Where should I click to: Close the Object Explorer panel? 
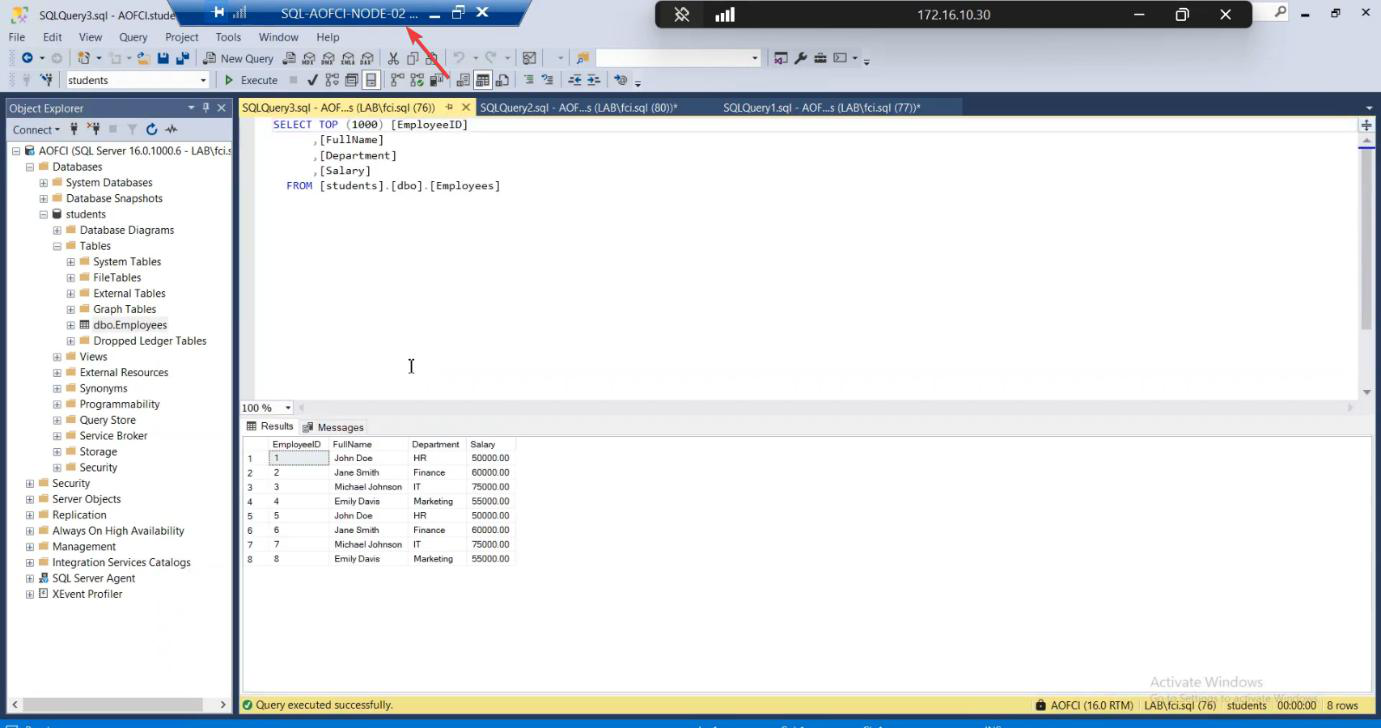pyautogui.click(x=222, y=107)
